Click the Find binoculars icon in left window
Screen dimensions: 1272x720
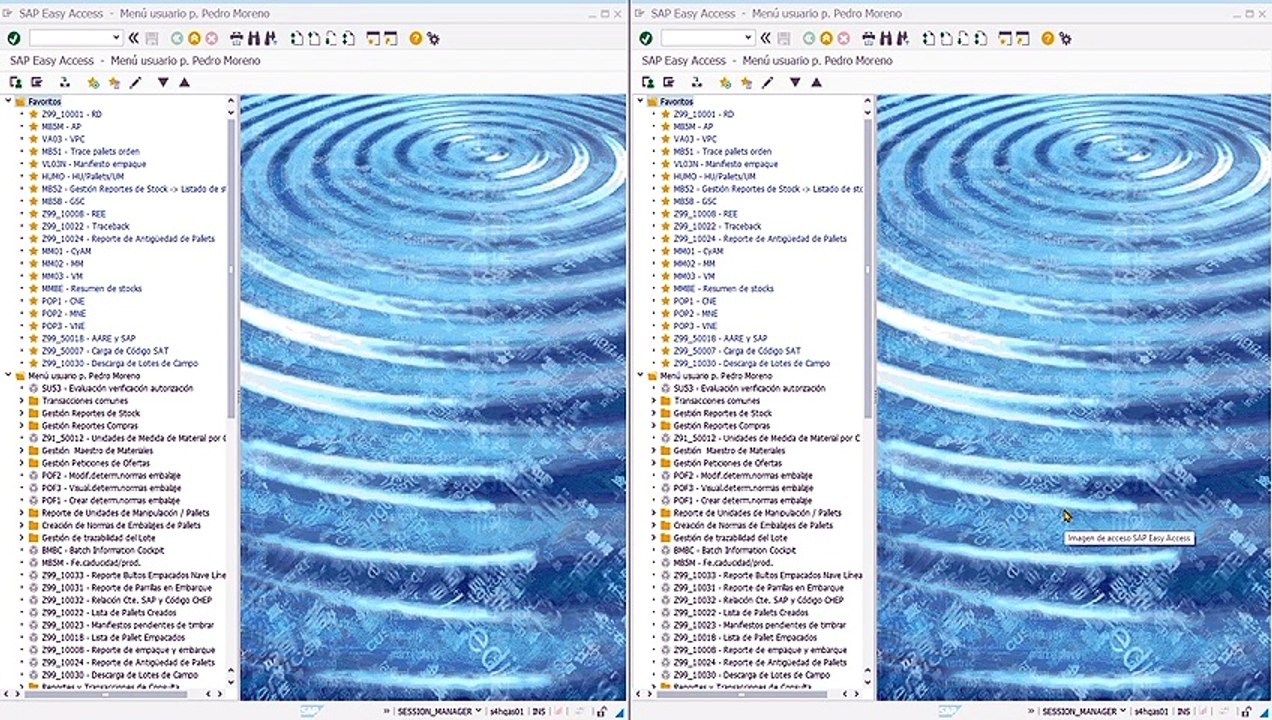[253, 38]
